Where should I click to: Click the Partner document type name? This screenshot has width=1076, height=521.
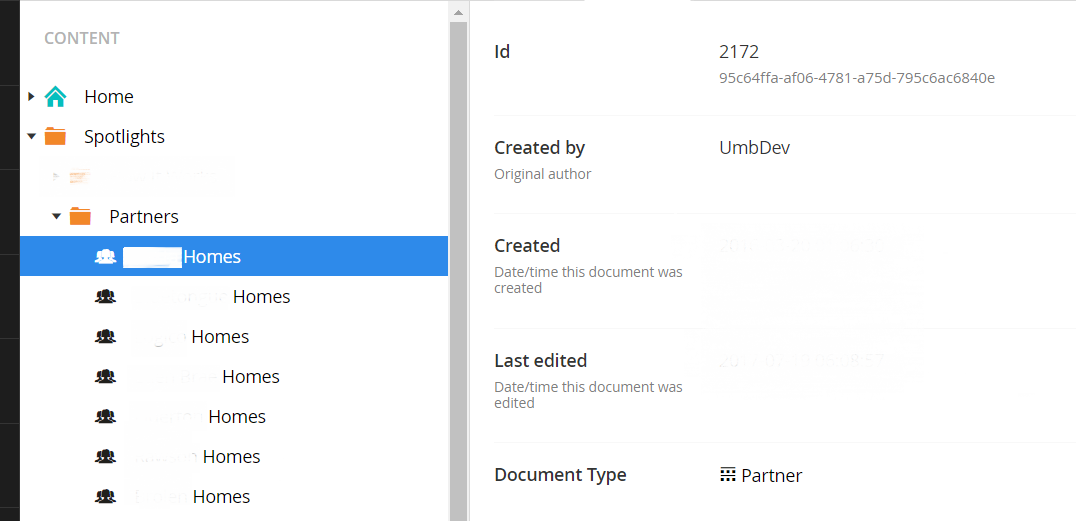(771, 476)
